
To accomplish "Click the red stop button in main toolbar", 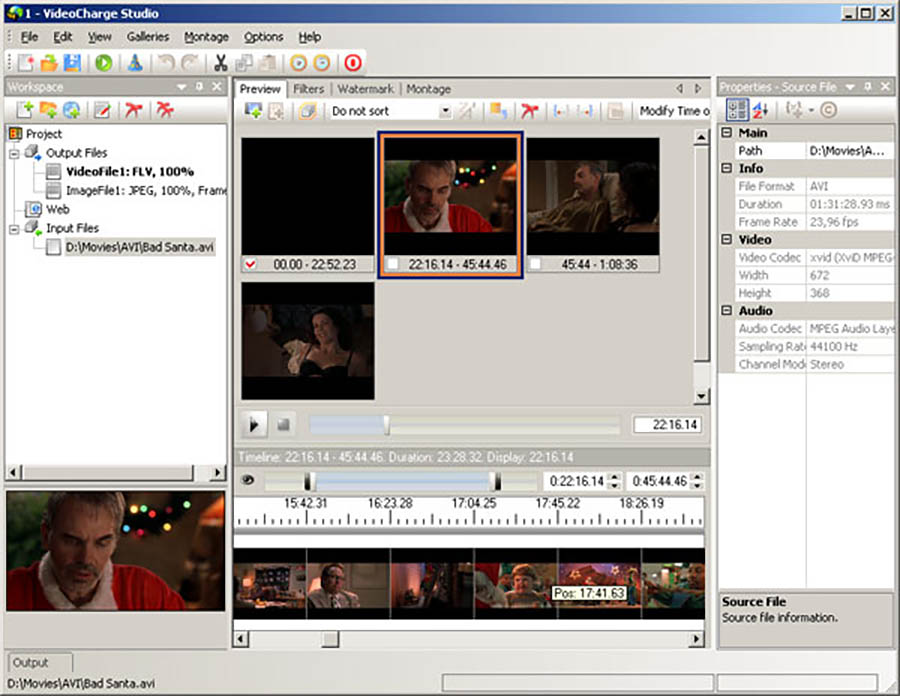I will 352,63.
